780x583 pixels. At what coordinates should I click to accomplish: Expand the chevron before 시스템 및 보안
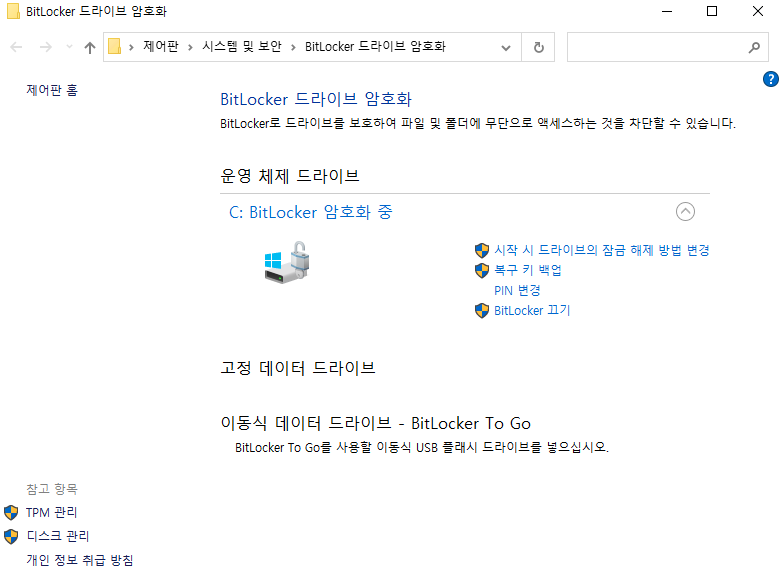(190, 47)
